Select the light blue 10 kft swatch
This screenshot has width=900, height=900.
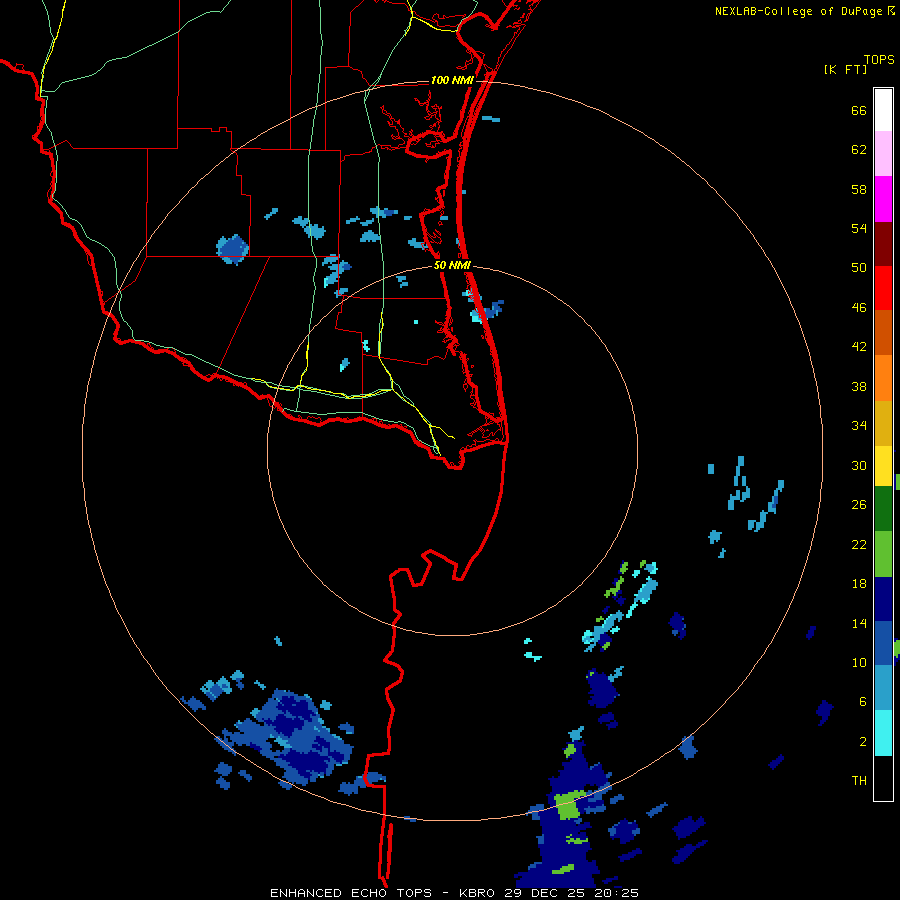(883, 688)
